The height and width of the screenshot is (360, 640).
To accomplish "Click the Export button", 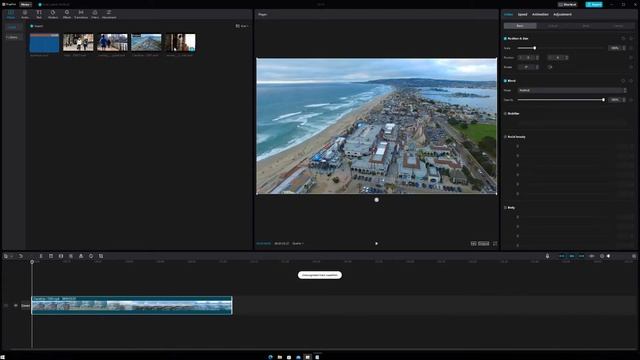I will [x=593, y=4].
